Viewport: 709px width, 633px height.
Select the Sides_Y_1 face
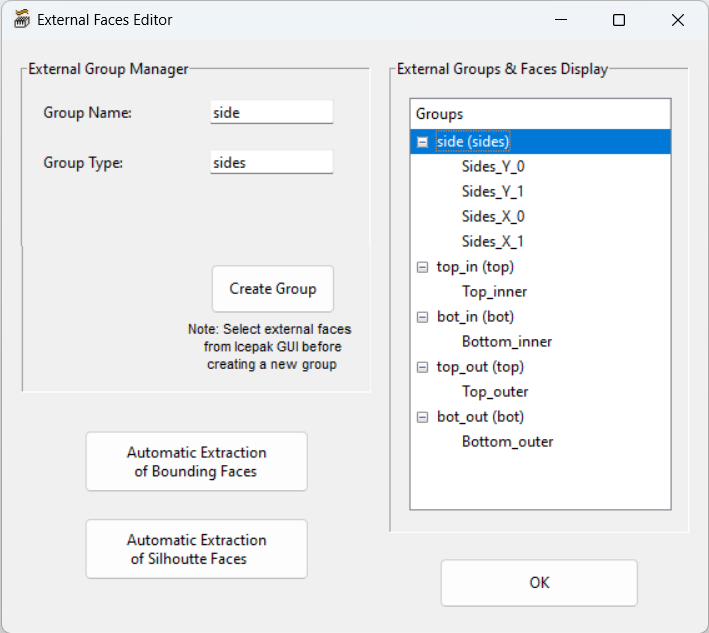coord(493,192)
